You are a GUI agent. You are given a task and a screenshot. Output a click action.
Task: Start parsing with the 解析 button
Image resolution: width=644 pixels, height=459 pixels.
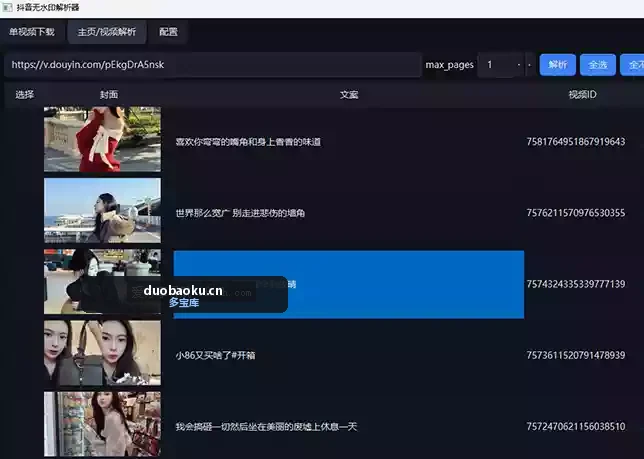click(557, 65)
